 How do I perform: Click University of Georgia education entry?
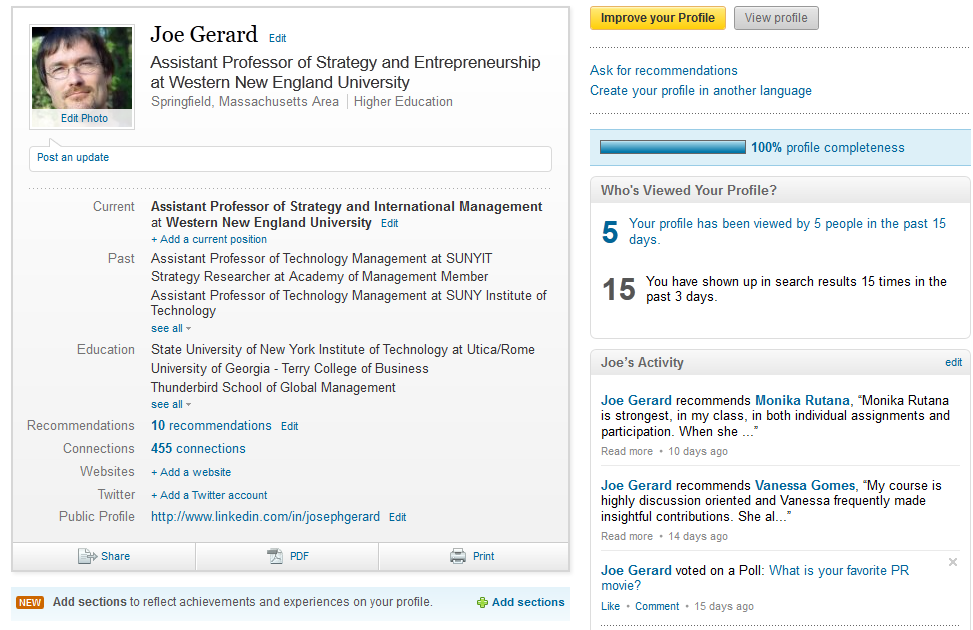[x=290, y=369]
